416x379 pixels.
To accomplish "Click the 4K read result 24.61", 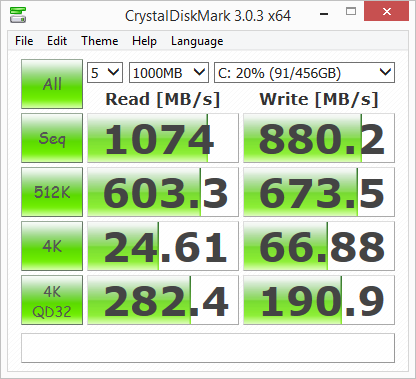I will 163,246.
